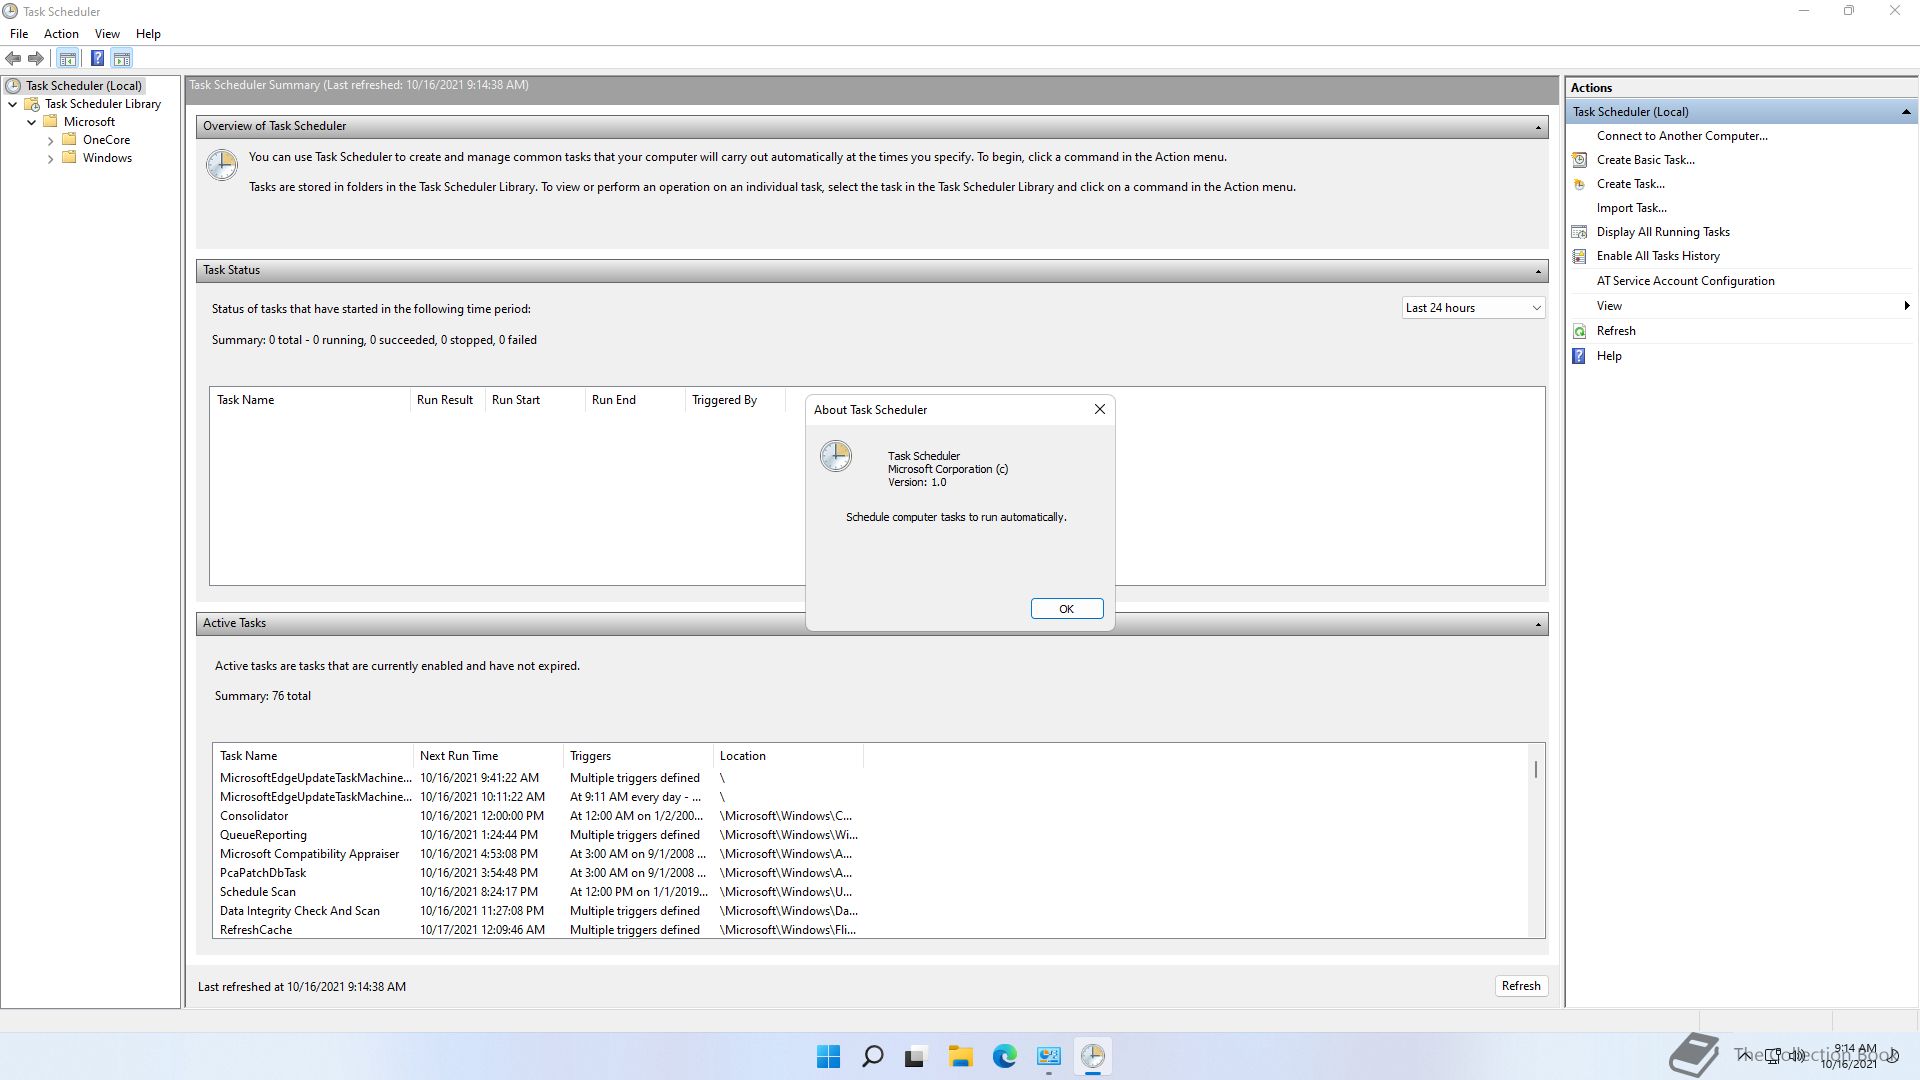Click the Location column header
This screenshot has height=1080, width=1920.
point(788,756)
